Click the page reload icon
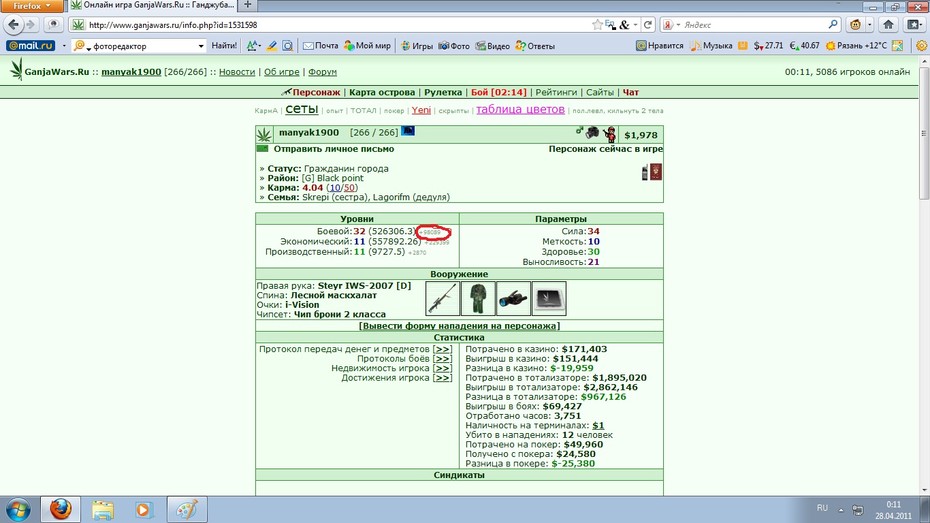The width and height of the screenshot is (930, 523). (648, 24)
